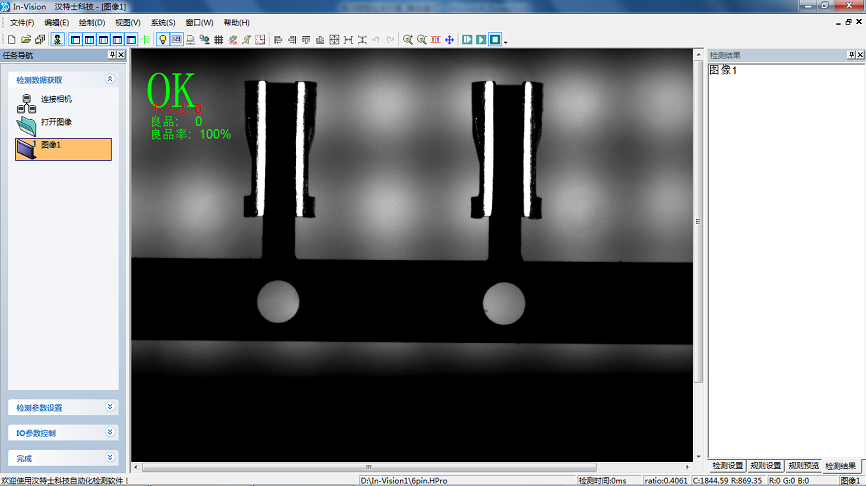Click the light bulb toolbar icon

[163, 40]
